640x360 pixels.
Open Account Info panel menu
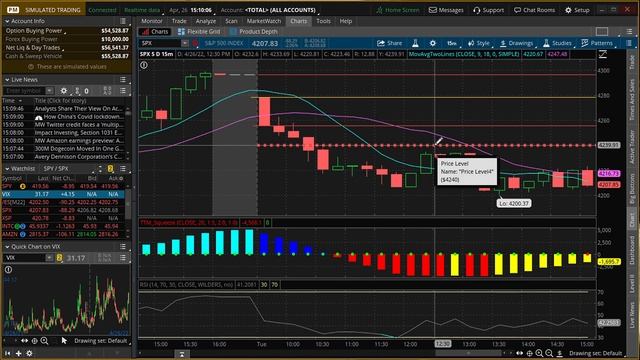tap(123, 21)
